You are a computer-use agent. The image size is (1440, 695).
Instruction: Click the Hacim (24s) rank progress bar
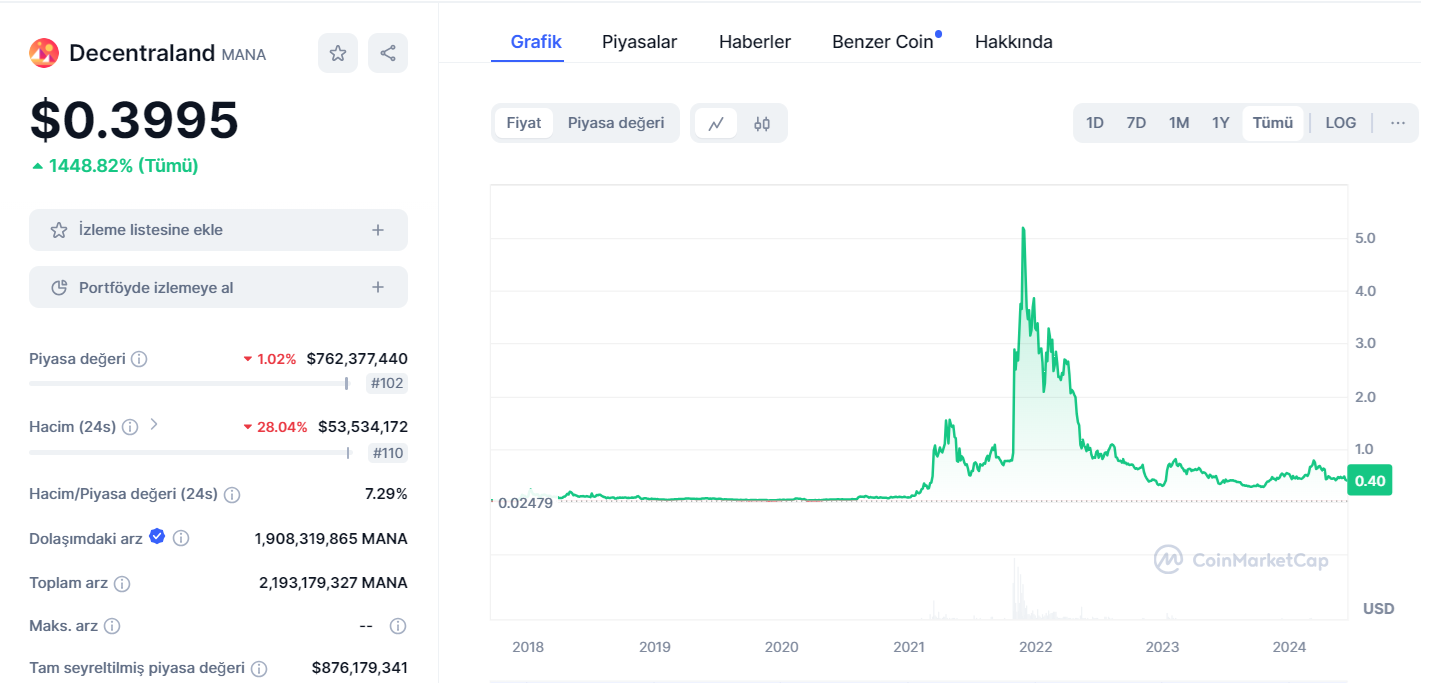pos(189,453)
